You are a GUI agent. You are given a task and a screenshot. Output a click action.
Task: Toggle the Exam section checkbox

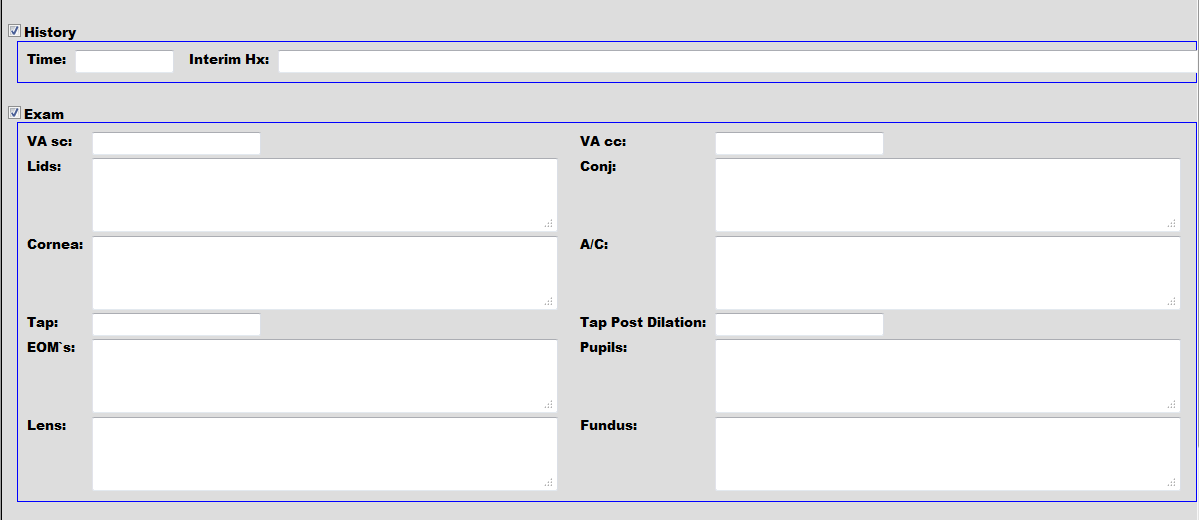click(14, 113)
